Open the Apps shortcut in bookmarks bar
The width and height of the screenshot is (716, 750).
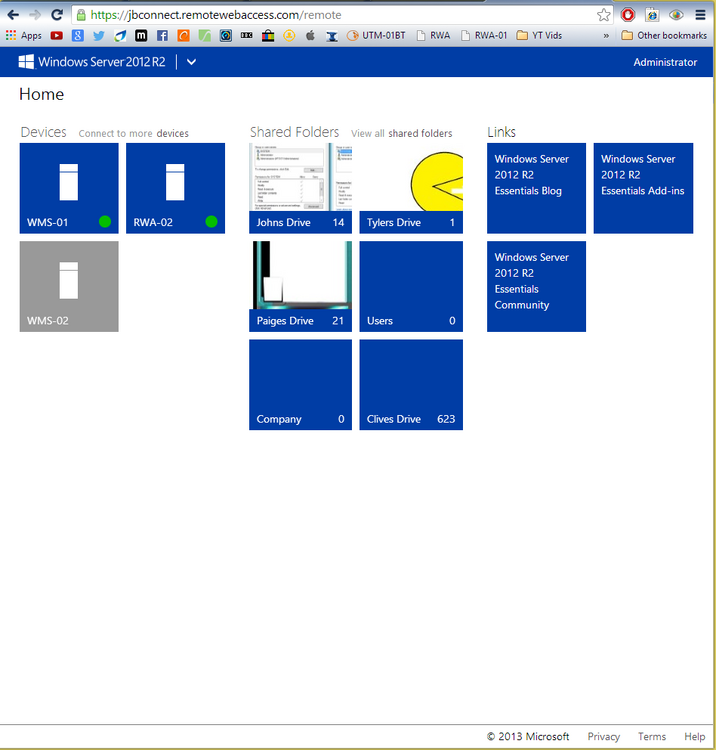(x=24, y=35)
